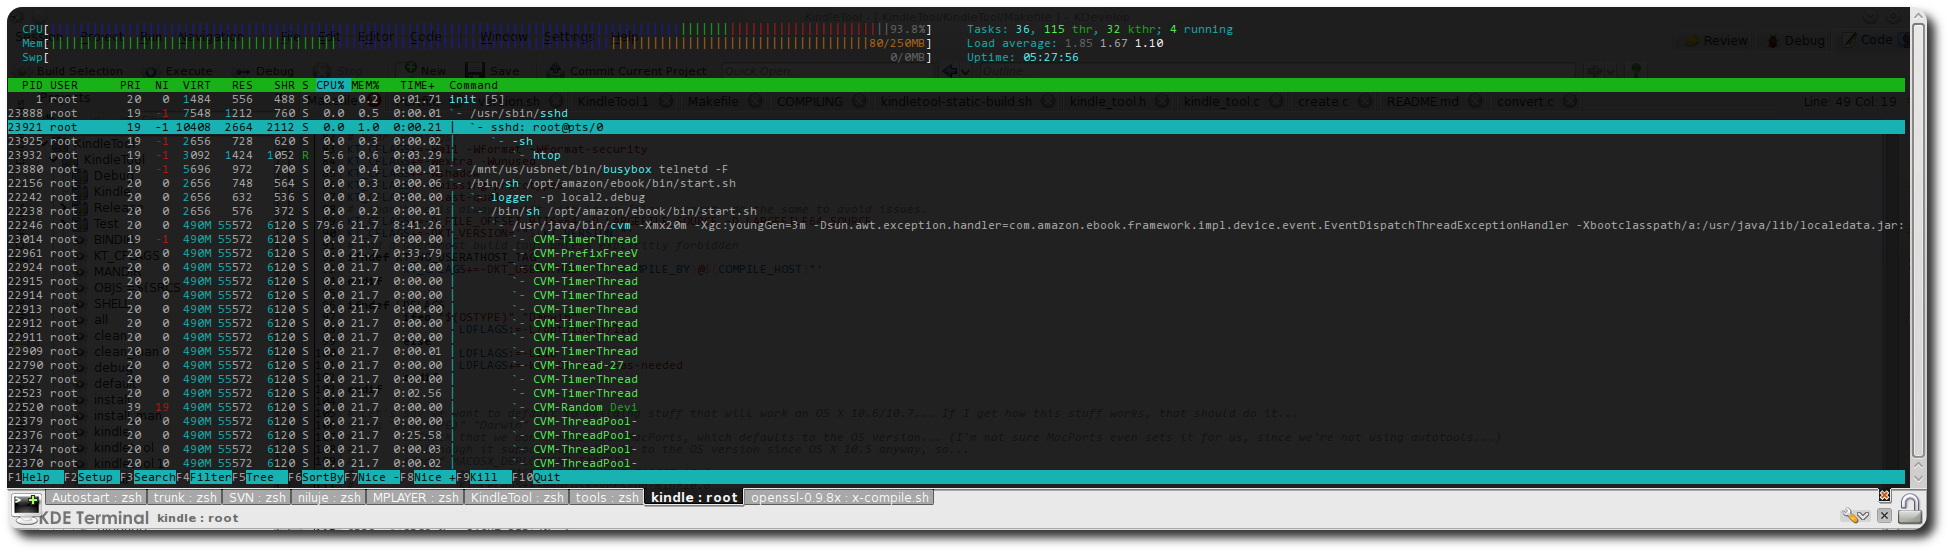Sort by the USER column header
Screen dimensions: 1950x553
64,85
